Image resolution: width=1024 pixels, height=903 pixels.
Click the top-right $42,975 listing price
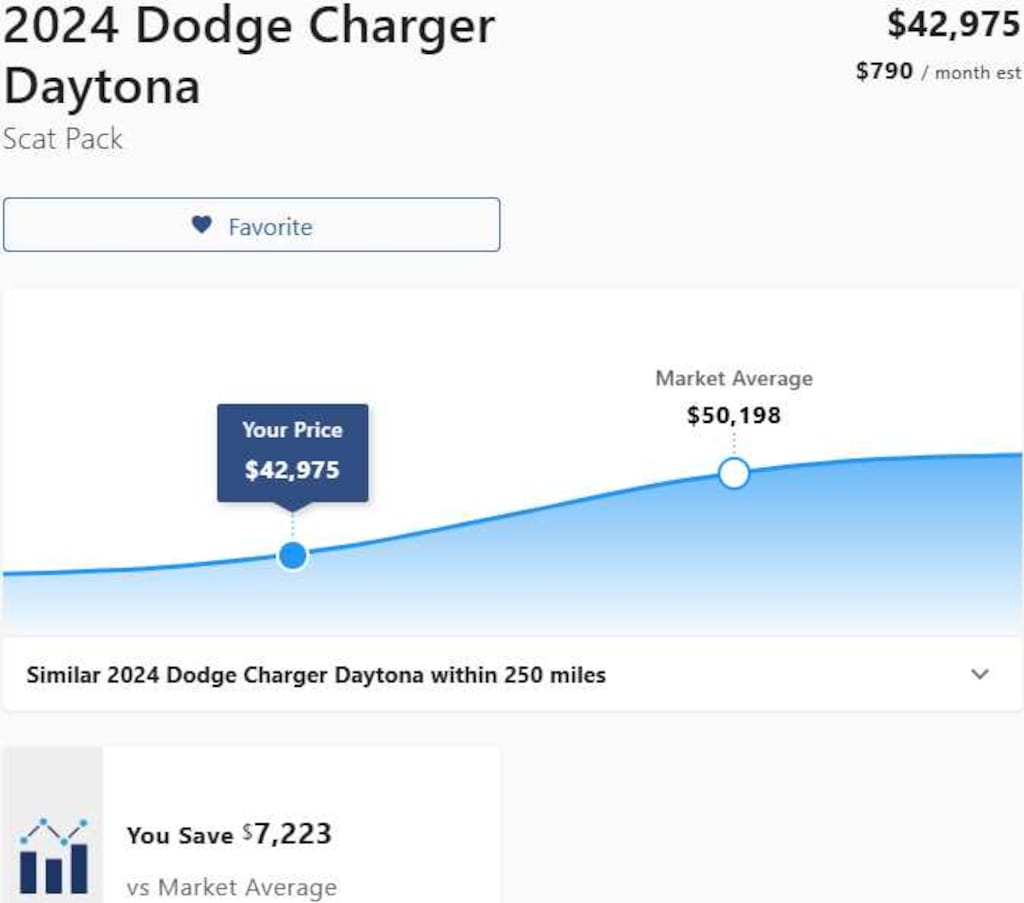pyautogui.click(x=953, y=25)
